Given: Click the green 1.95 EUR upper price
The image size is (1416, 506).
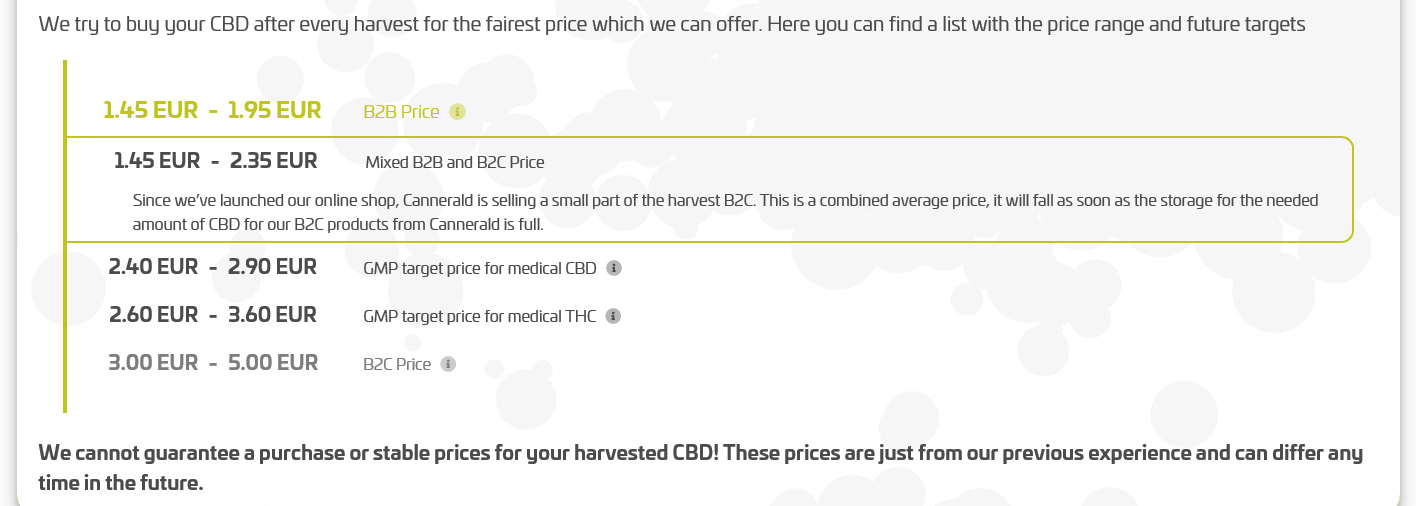Looking at the screenshot, I should 274,110.
